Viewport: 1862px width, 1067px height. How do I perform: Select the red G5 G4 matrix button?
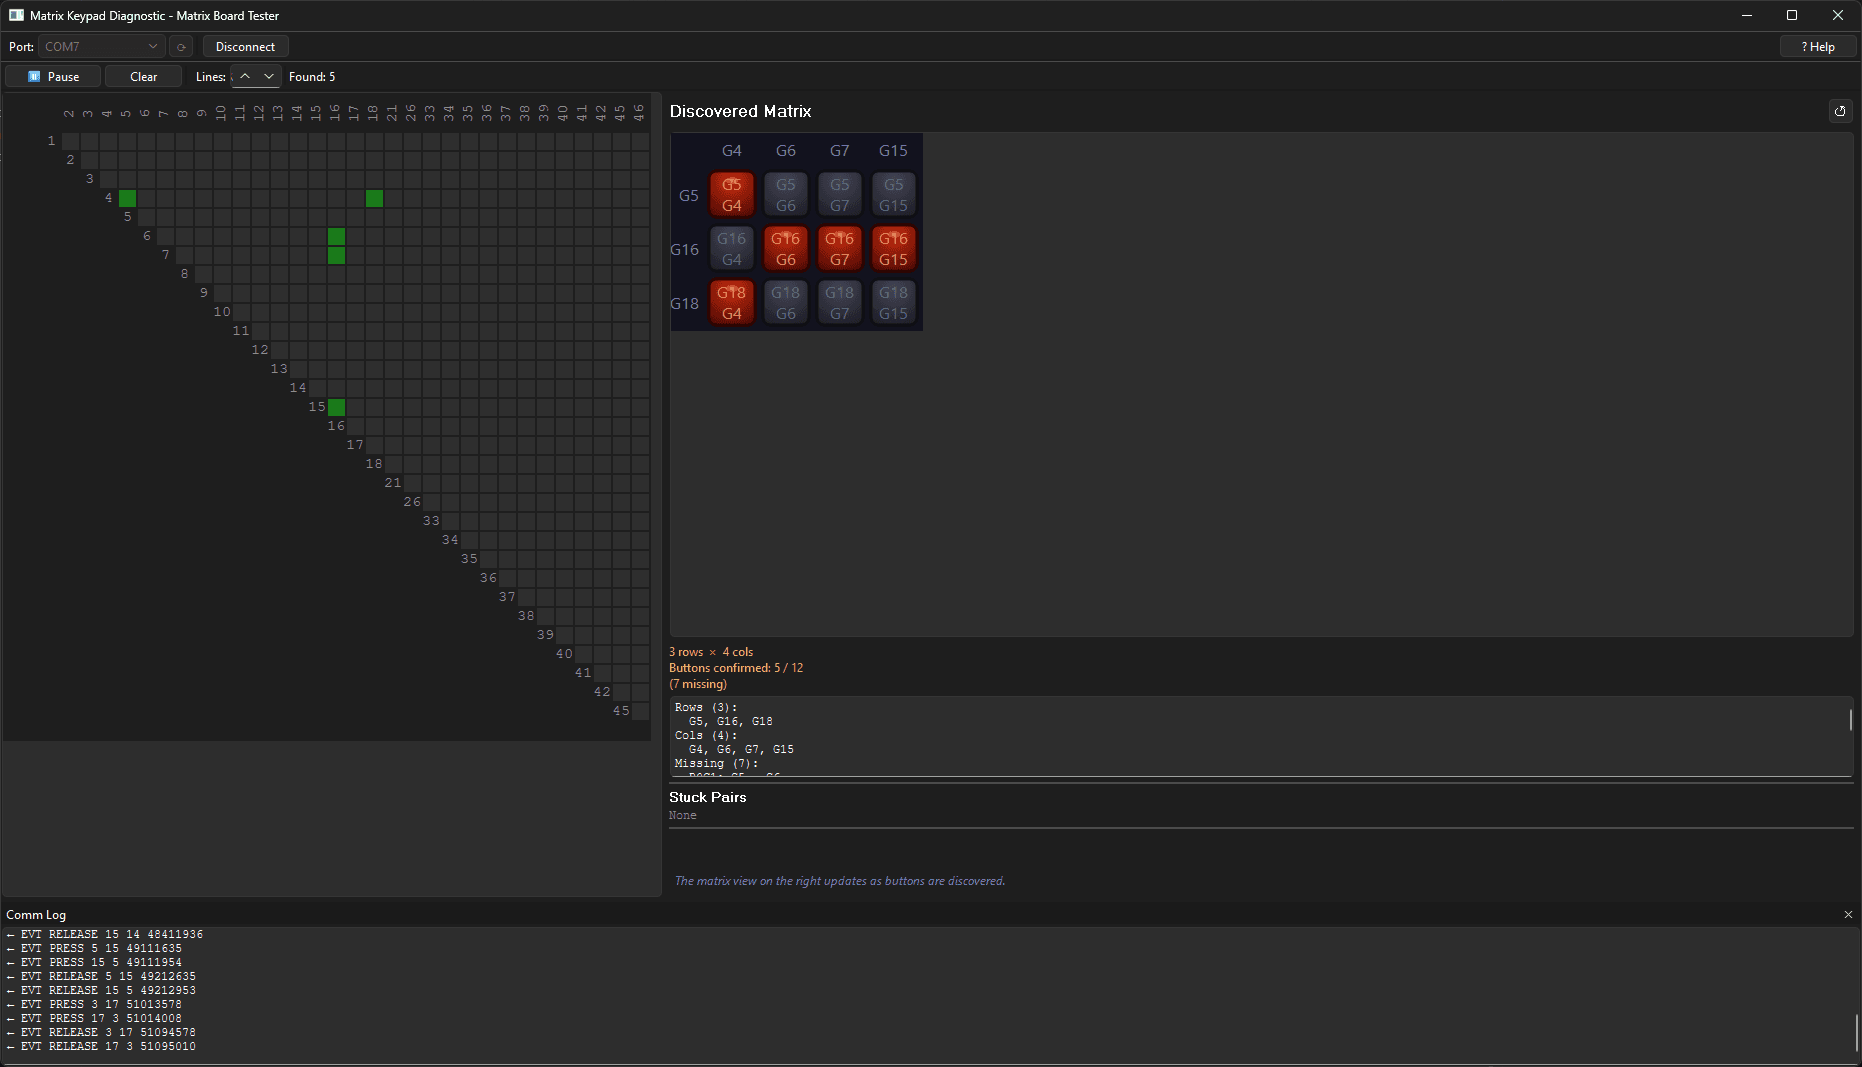click(732, 195)
